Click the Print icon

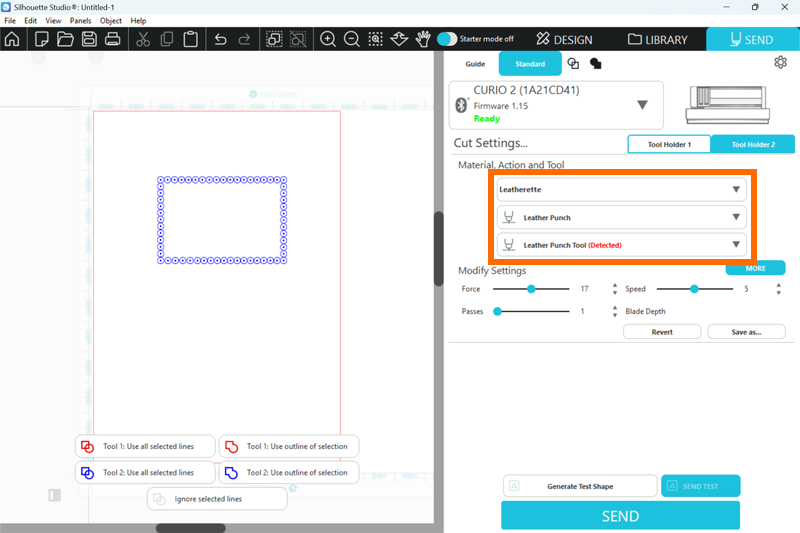coord(113,39)
